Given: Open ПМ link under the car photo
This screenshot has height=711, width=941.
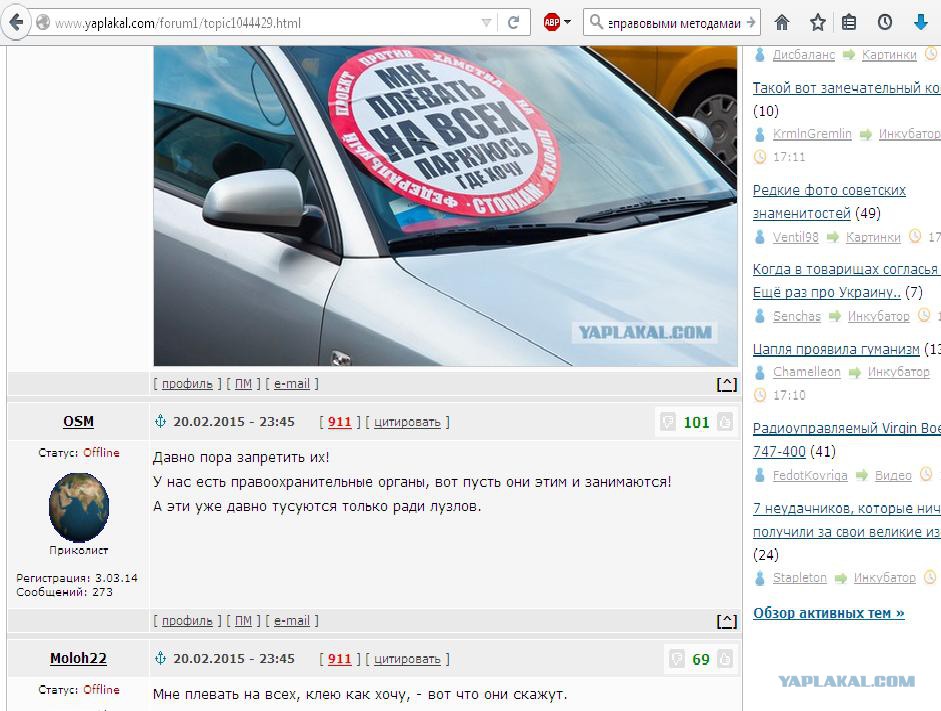Looking at the screenshot, I should pos(243,383).
